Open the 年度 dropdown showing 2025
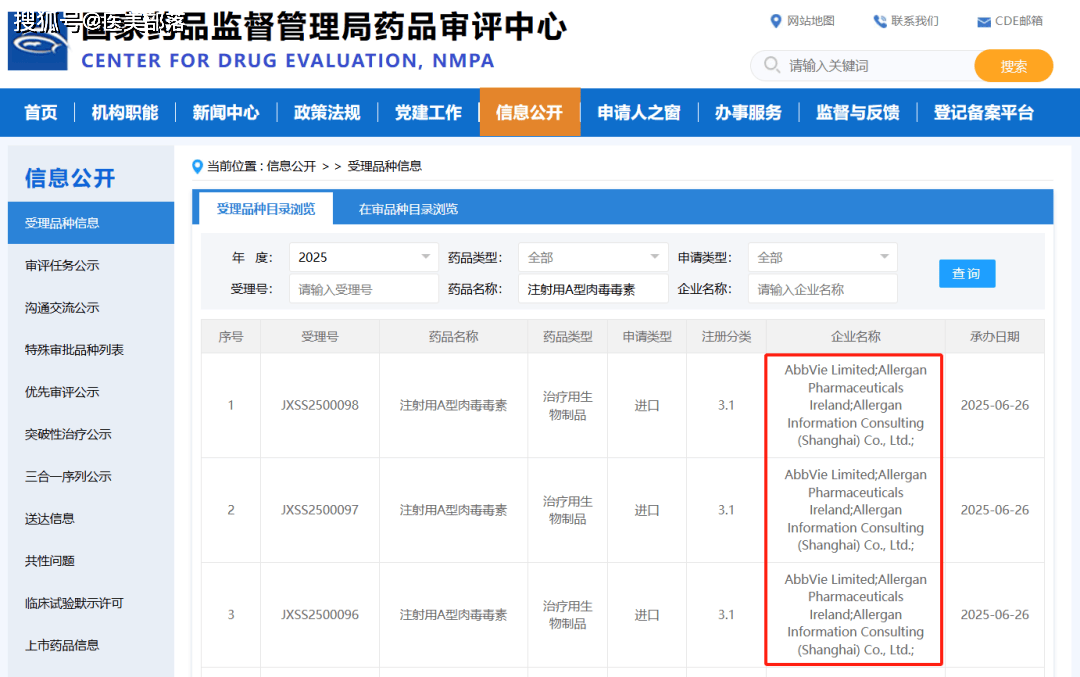The height and width of the screenshot is (677, 1080). [x=364, y=258]
